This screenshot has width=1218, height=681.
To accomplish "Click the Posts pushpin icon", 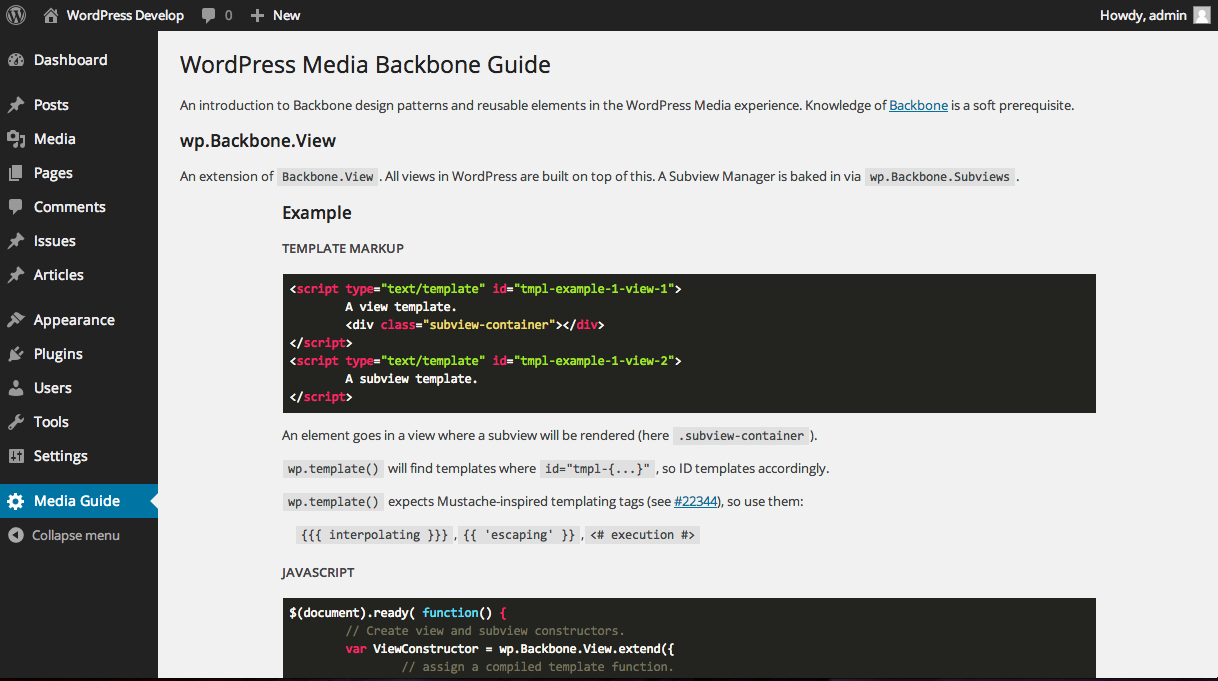I will click(16, 105).
